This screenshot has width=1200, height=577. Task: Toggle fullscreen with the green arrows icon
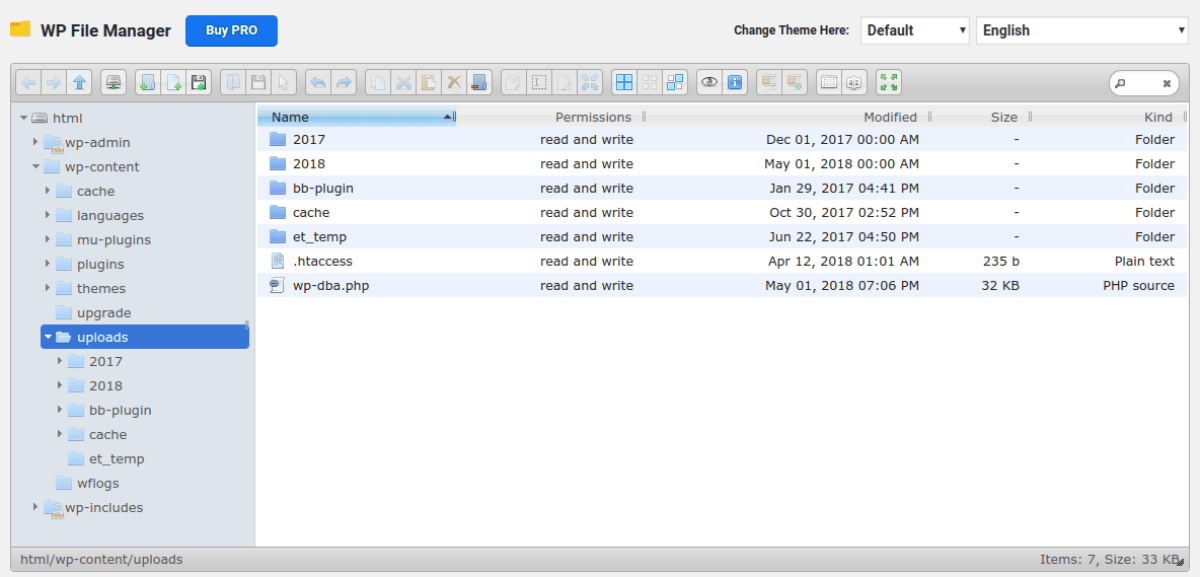(889, 83)
